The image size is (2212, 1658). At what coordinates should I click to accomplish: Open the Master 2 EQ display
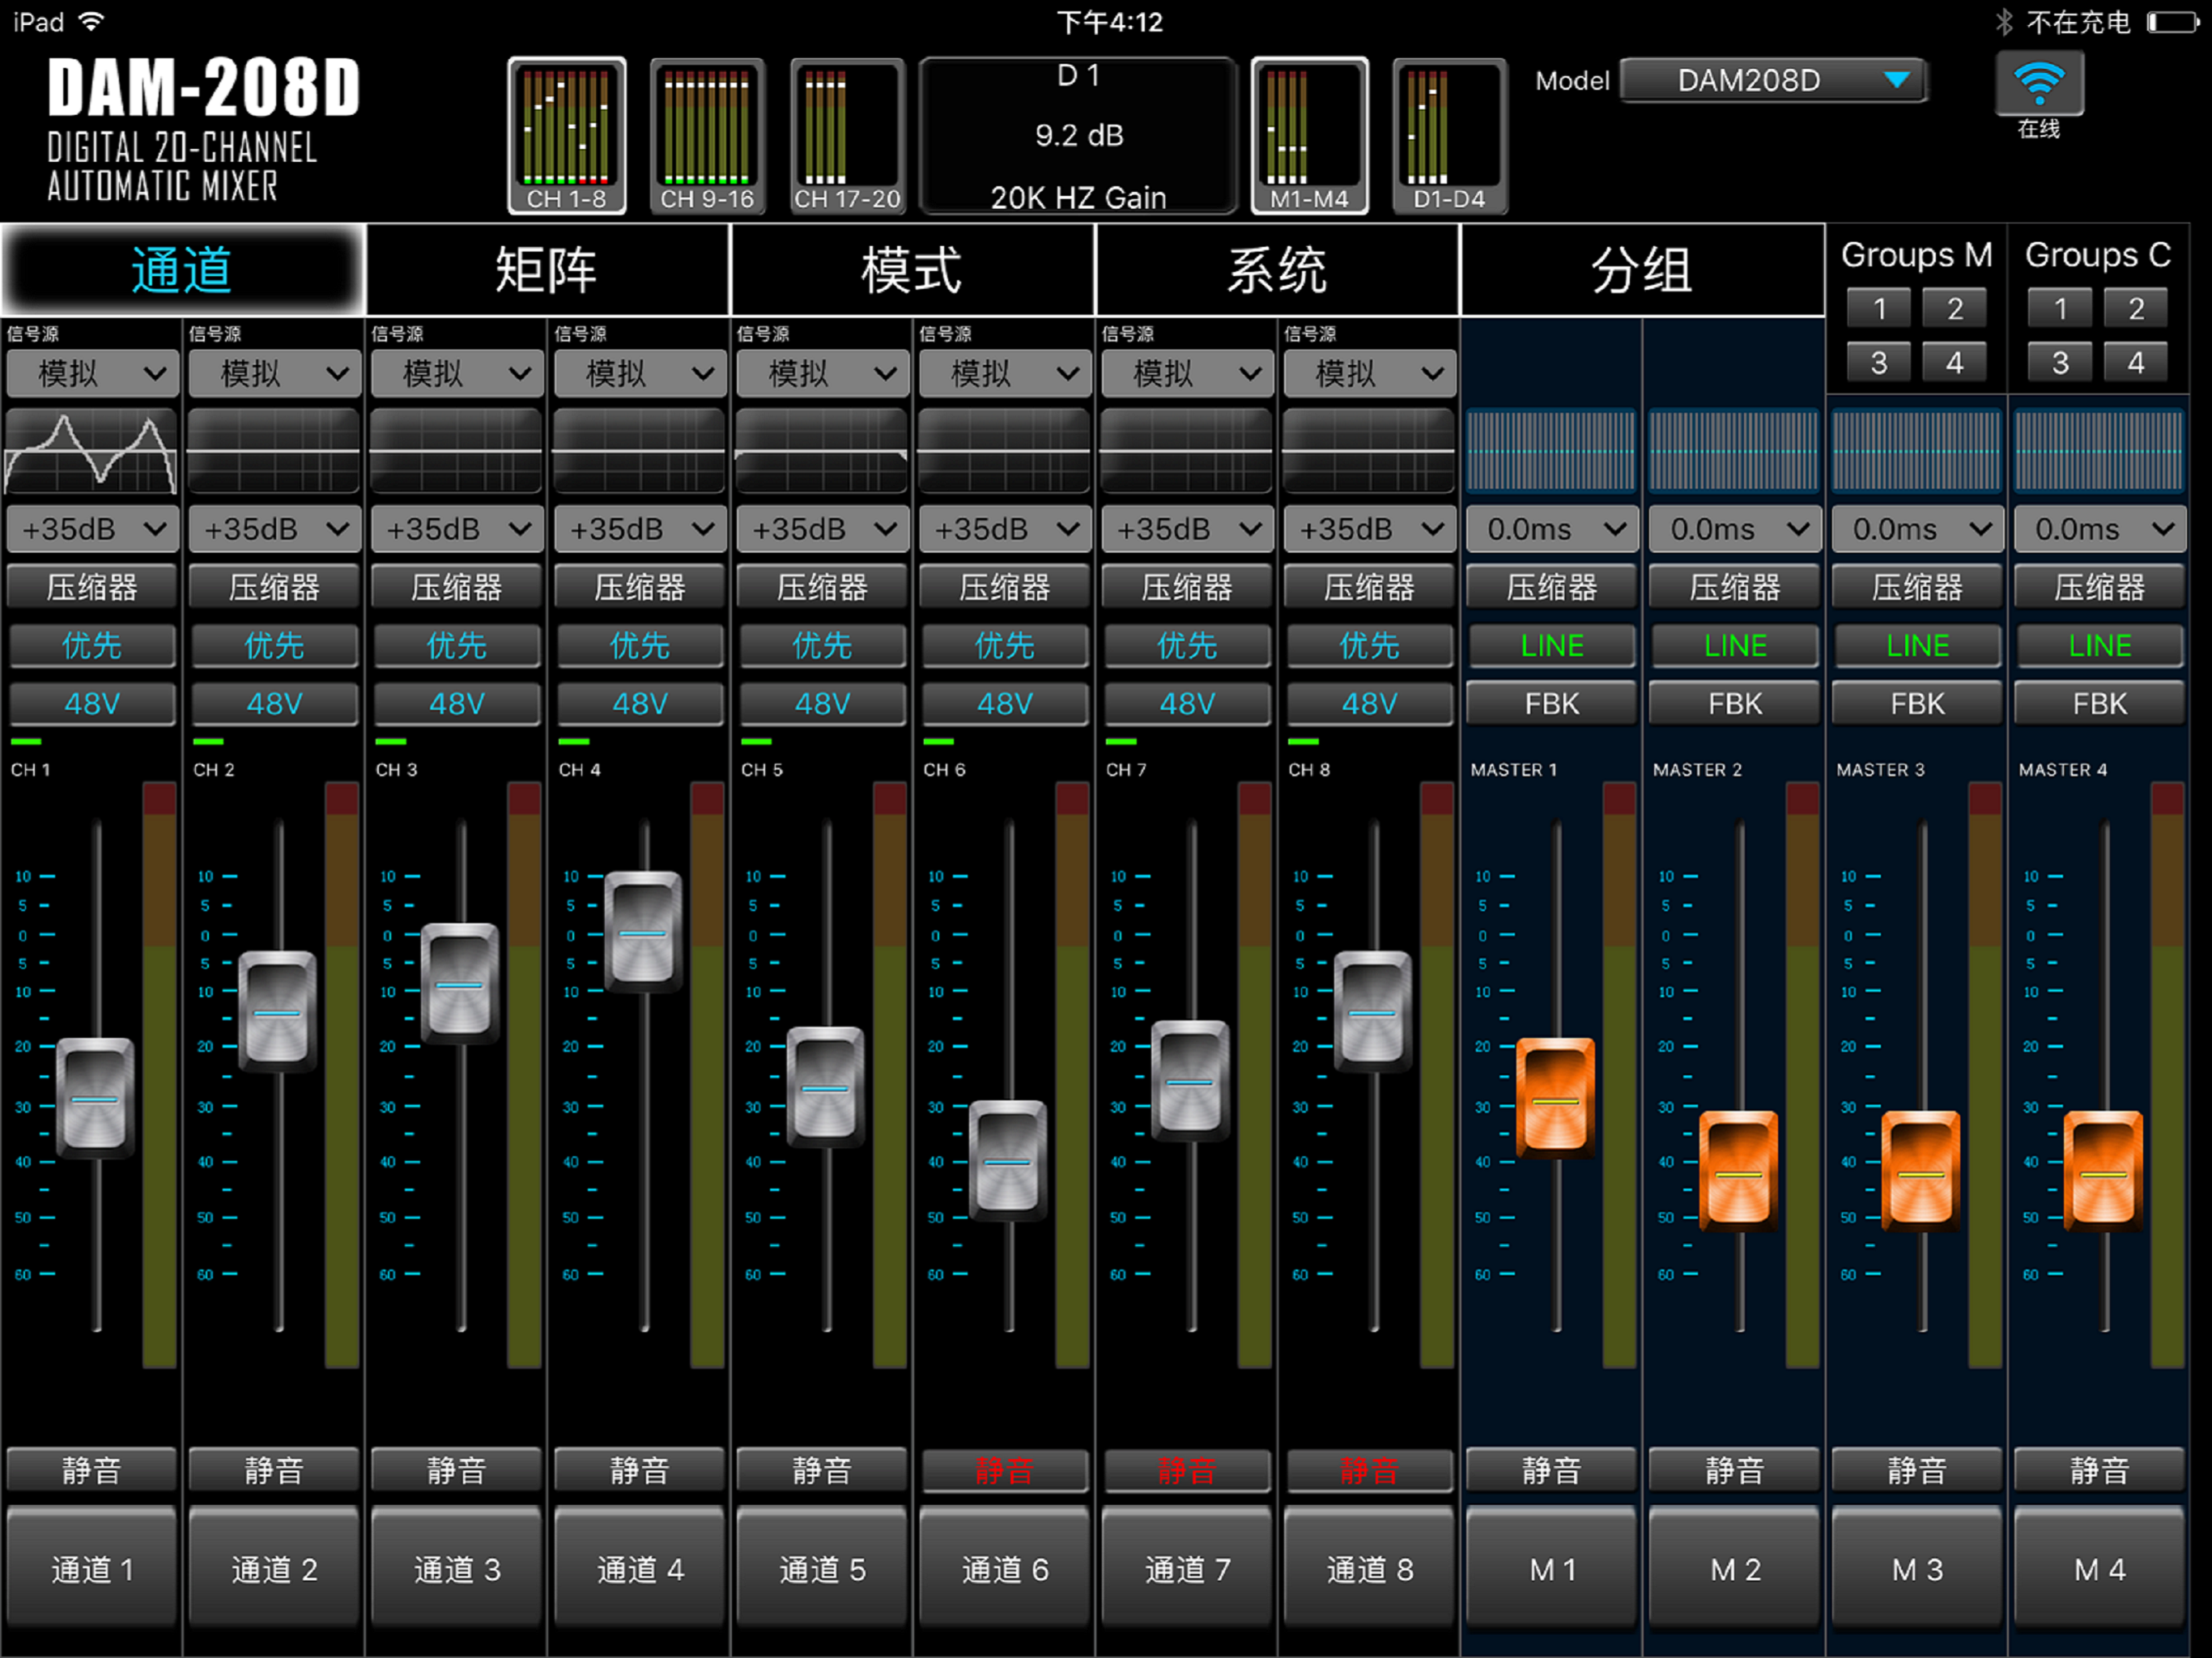click(x=1734, y=451)
